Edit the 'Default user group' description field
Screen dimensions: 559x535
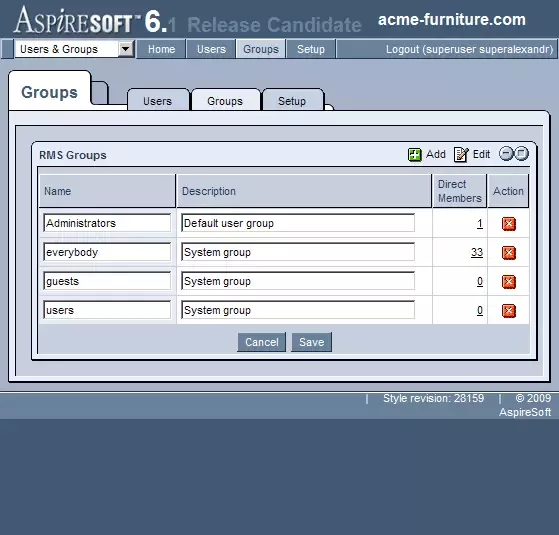coord(298,223)
